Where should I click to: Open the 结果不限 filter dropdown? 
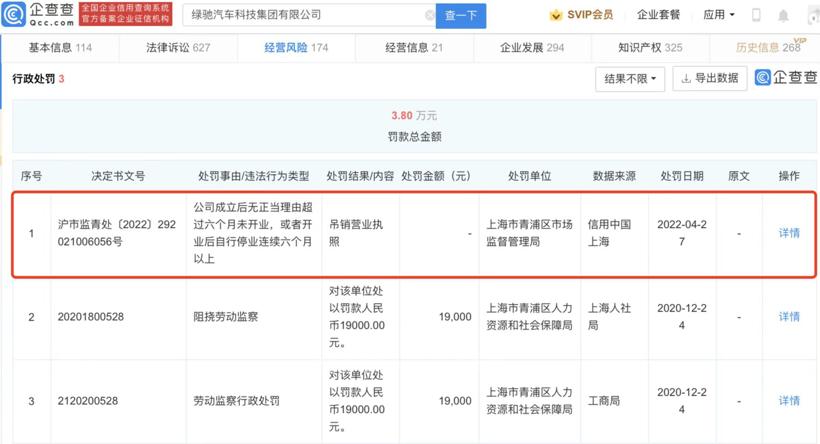tap(628, 78)
